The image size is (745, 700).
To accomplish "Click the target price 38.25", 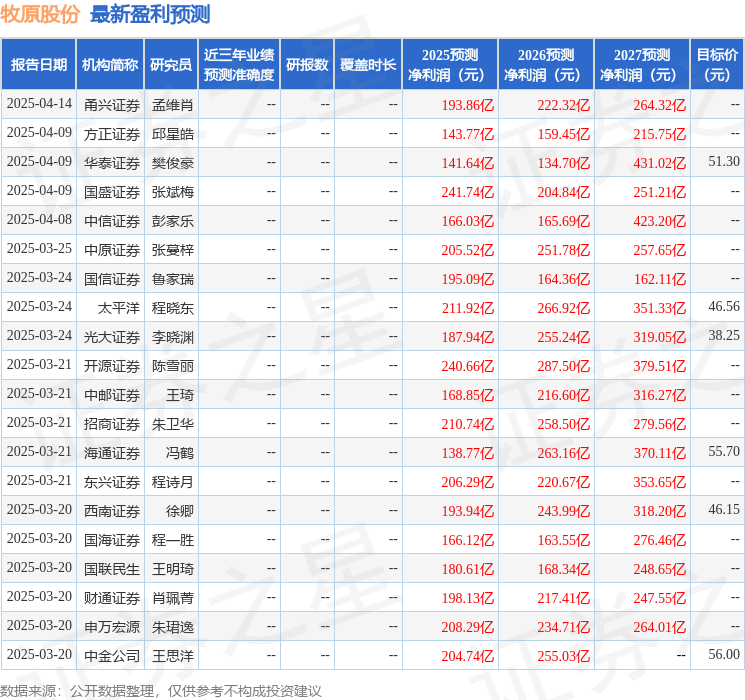I will click(x=724, y=336).
